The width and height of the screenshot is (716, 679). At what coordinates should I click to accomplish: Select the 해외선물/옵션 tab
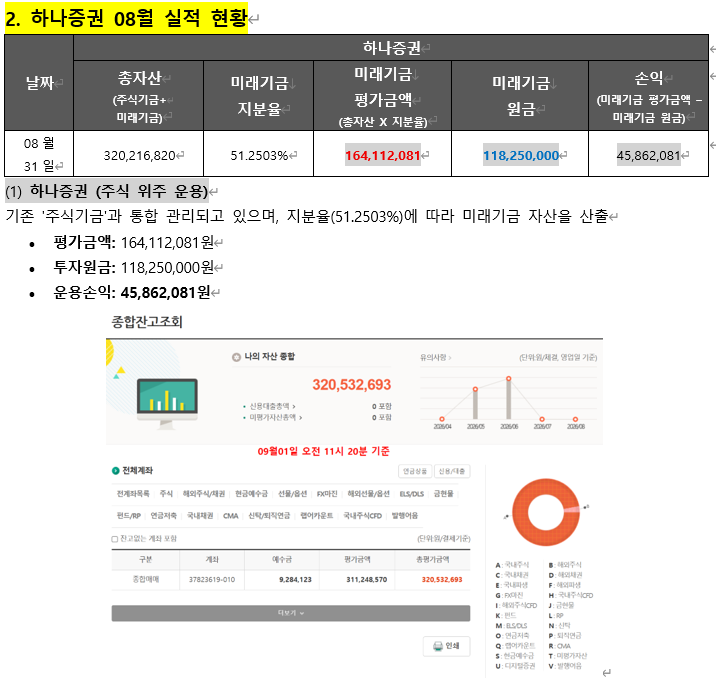coord(369,494)
